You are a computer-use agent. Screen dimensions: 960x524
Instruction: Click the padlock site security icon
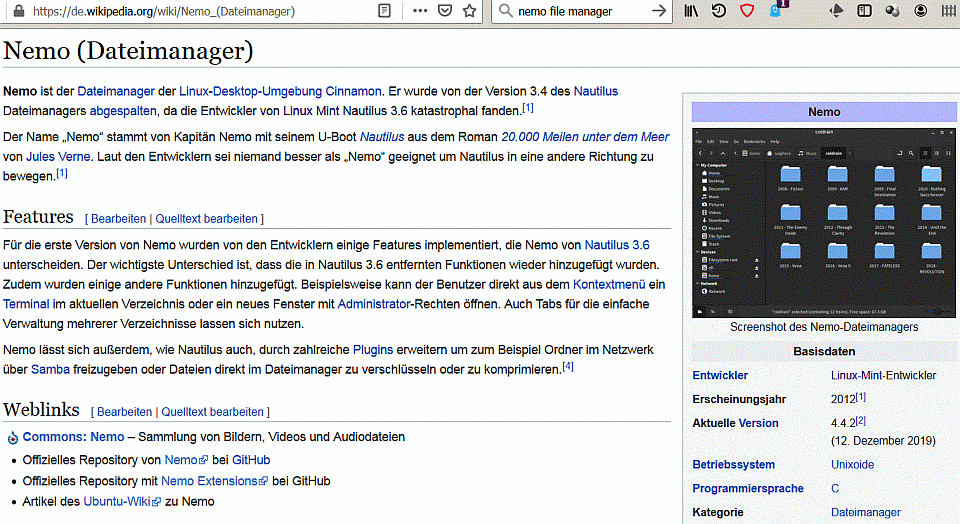point(19,10)
